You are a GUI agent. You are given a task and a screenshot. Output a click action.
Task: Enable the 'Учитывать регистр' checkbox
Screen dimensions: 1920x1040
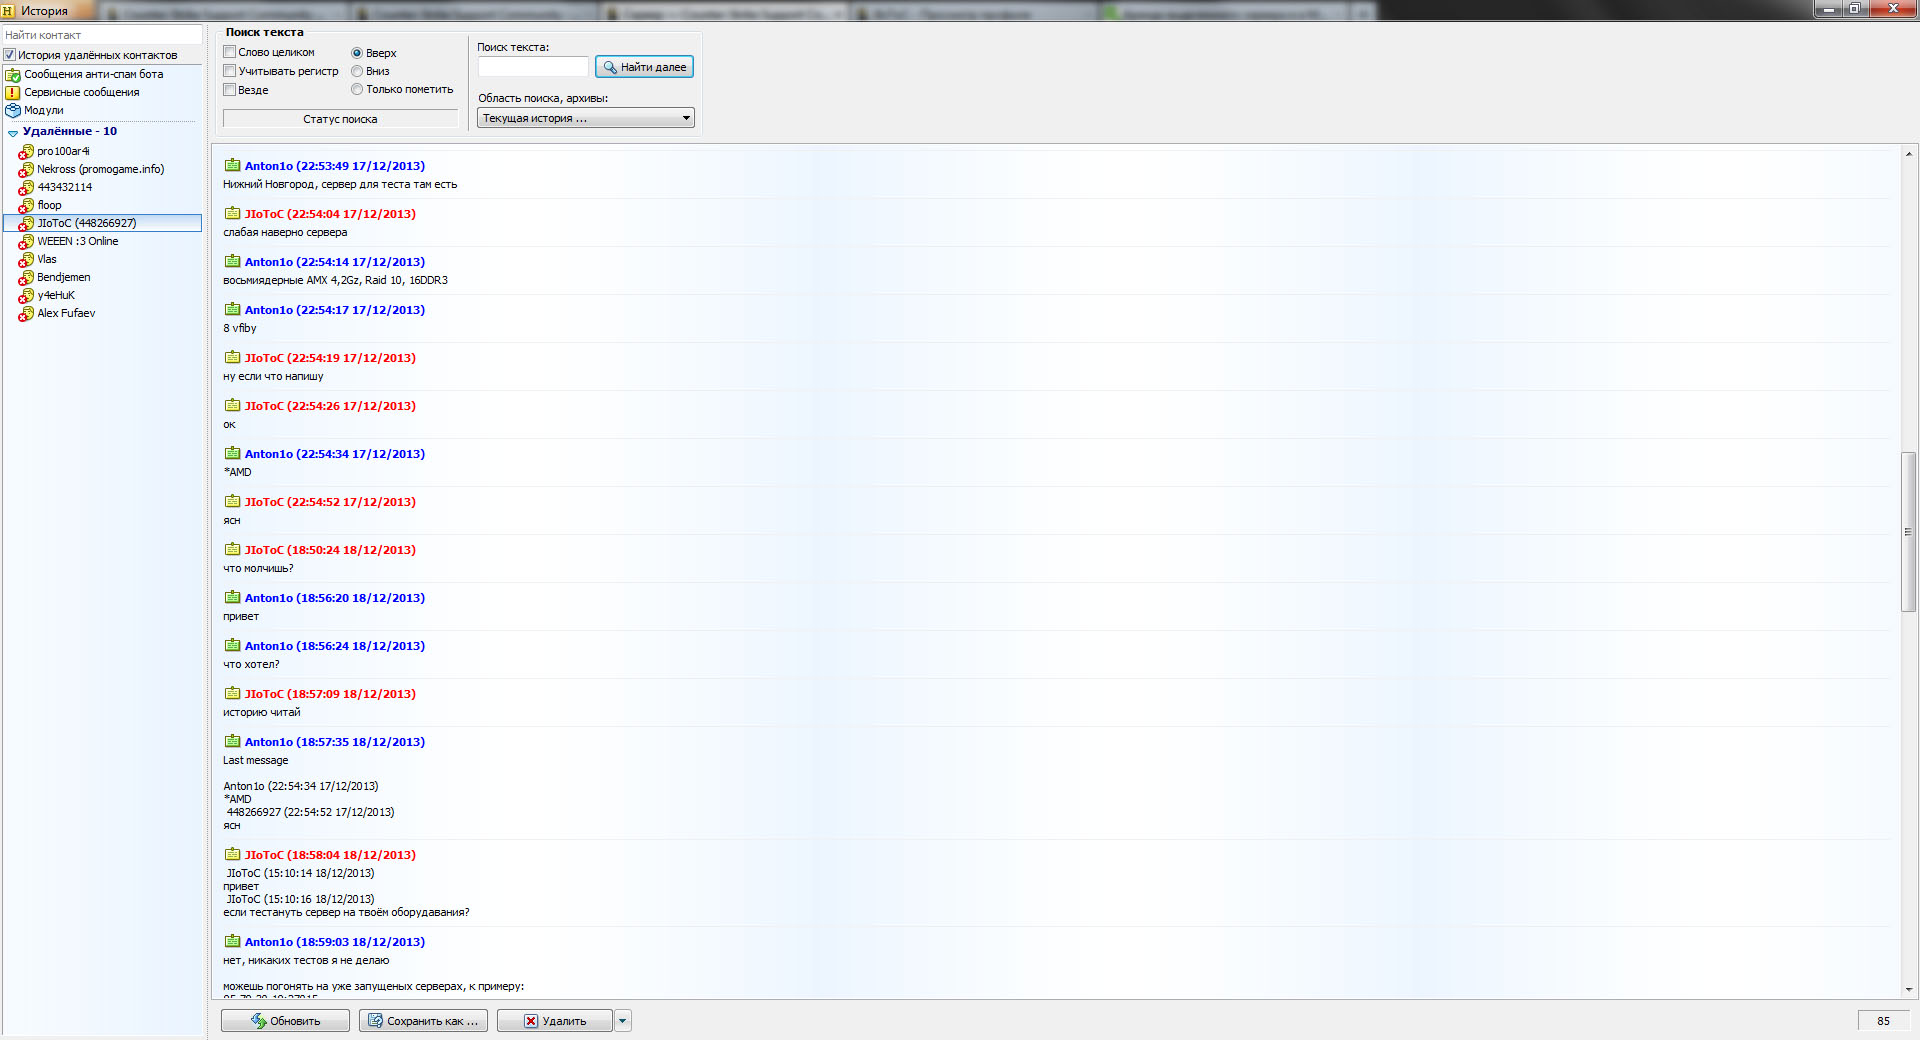[x=230, y=71]
